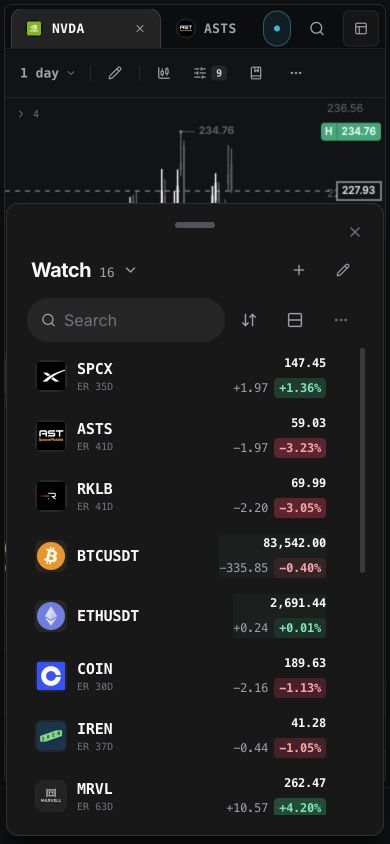Toggle the watchlist row layout view

295,320
